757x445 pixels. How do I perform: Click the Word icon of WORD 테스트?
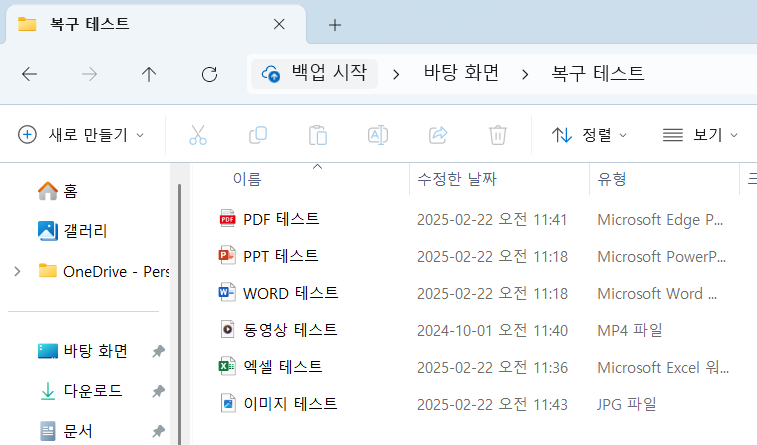point(227,293)
